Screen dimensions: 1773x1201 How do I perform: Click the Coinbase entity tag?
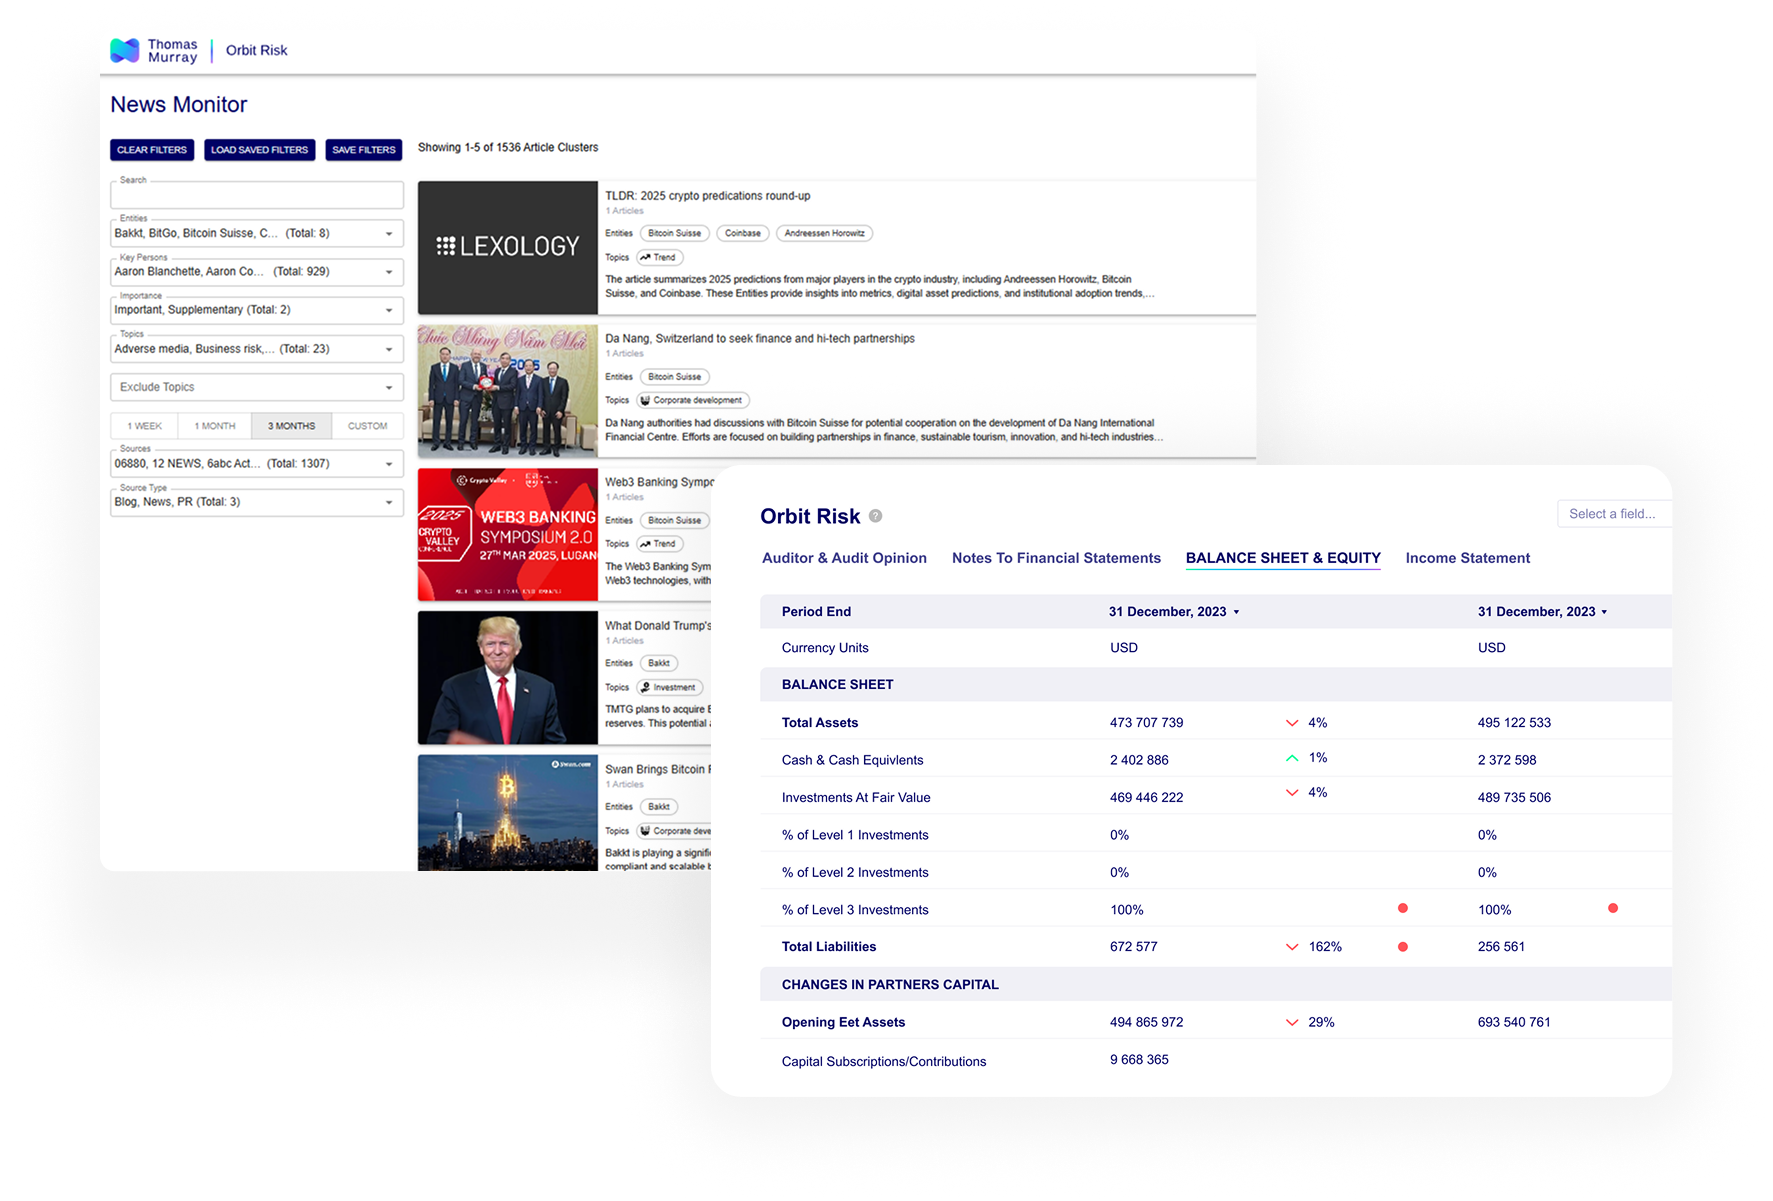point(743,234)
